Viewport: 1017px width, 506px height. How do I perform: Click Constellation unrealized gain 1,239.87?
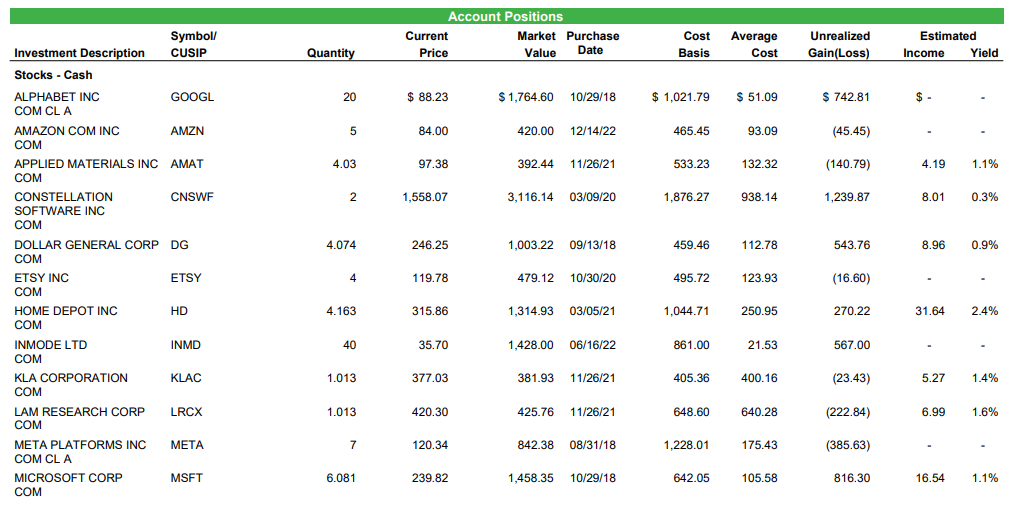tap(847, 197)
